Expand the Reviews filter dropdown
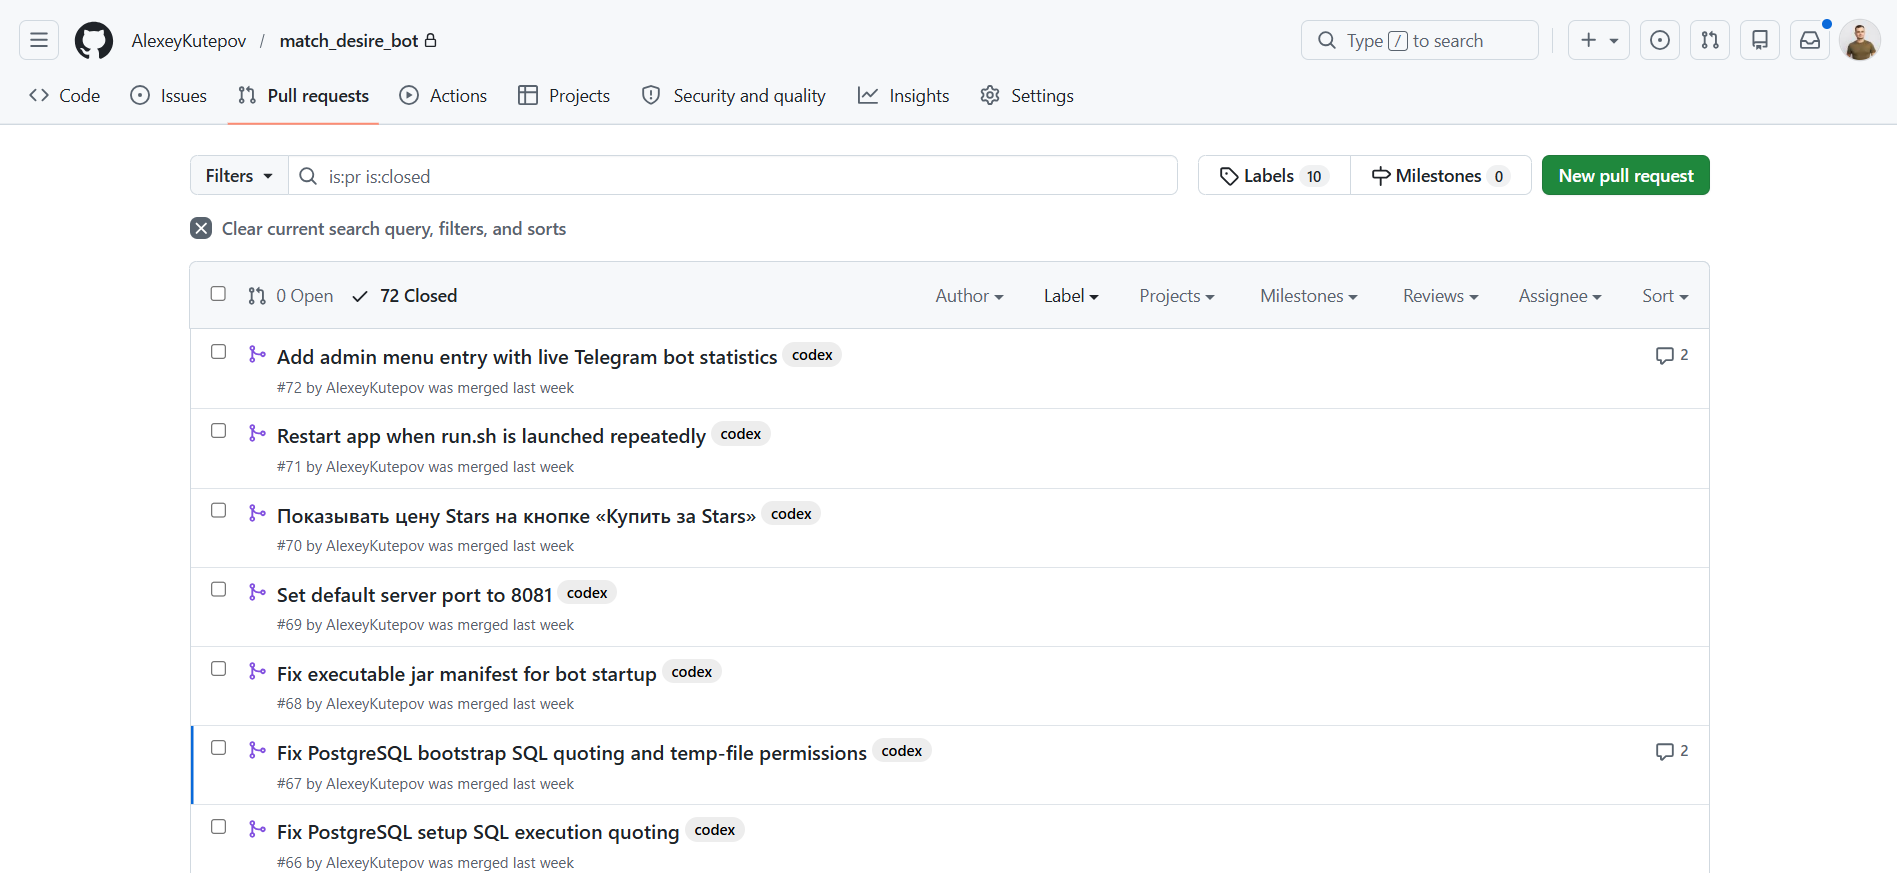1897x873 pixels. click(x=1440, y=296)
